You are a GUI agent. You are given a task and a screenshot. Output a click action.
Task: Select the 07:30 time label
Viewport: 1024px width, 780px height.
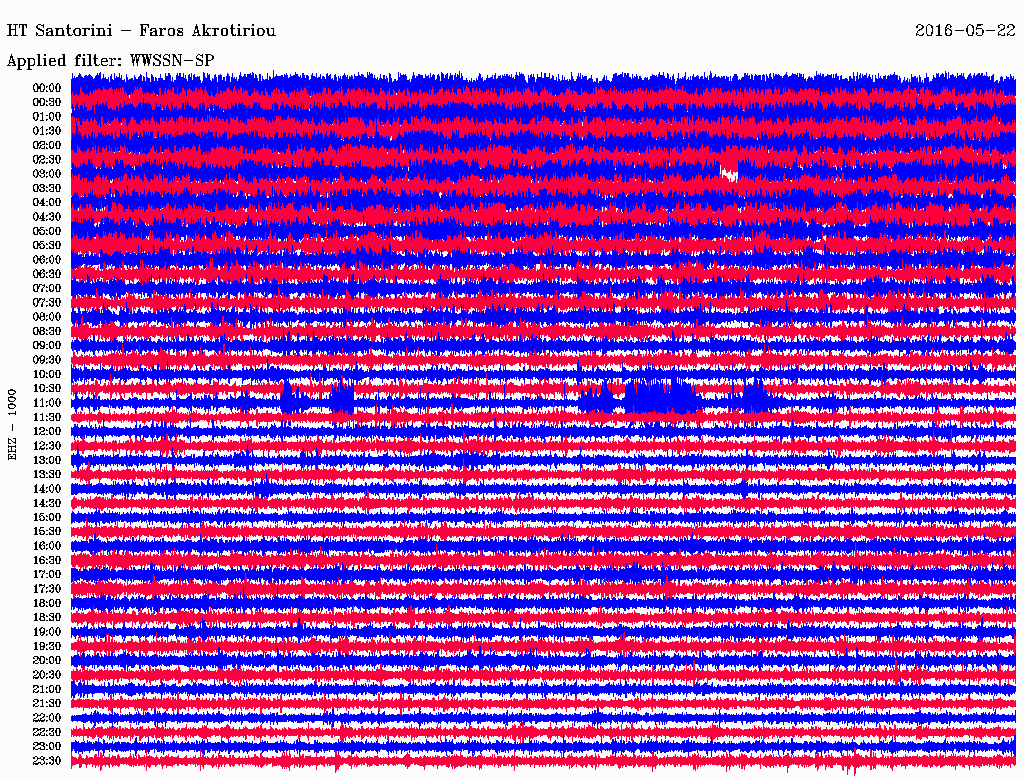(47, 302)
